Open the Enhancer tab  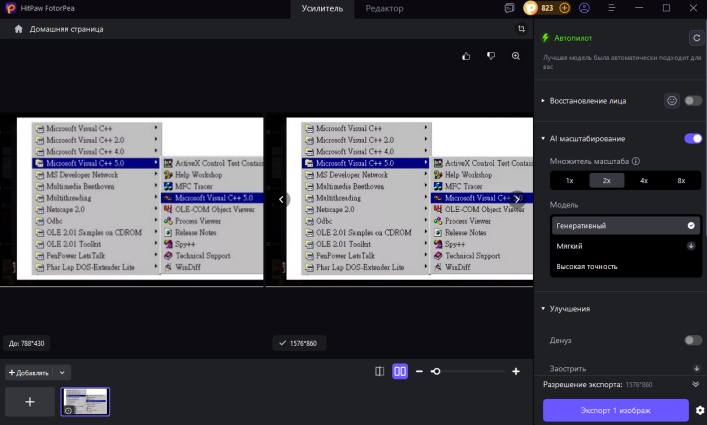point(322,8)
